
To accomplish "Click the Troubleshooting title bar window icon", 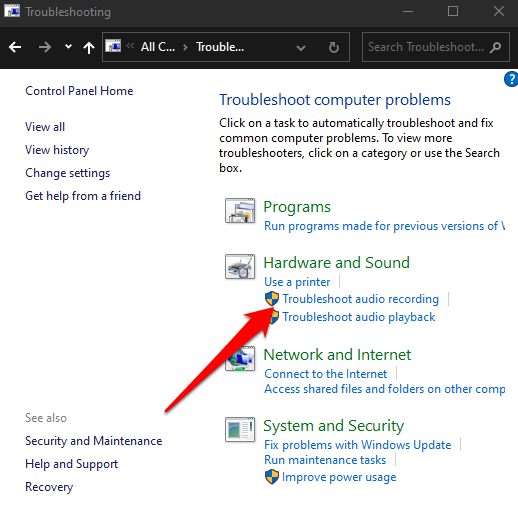I will (x=12, y=11).
